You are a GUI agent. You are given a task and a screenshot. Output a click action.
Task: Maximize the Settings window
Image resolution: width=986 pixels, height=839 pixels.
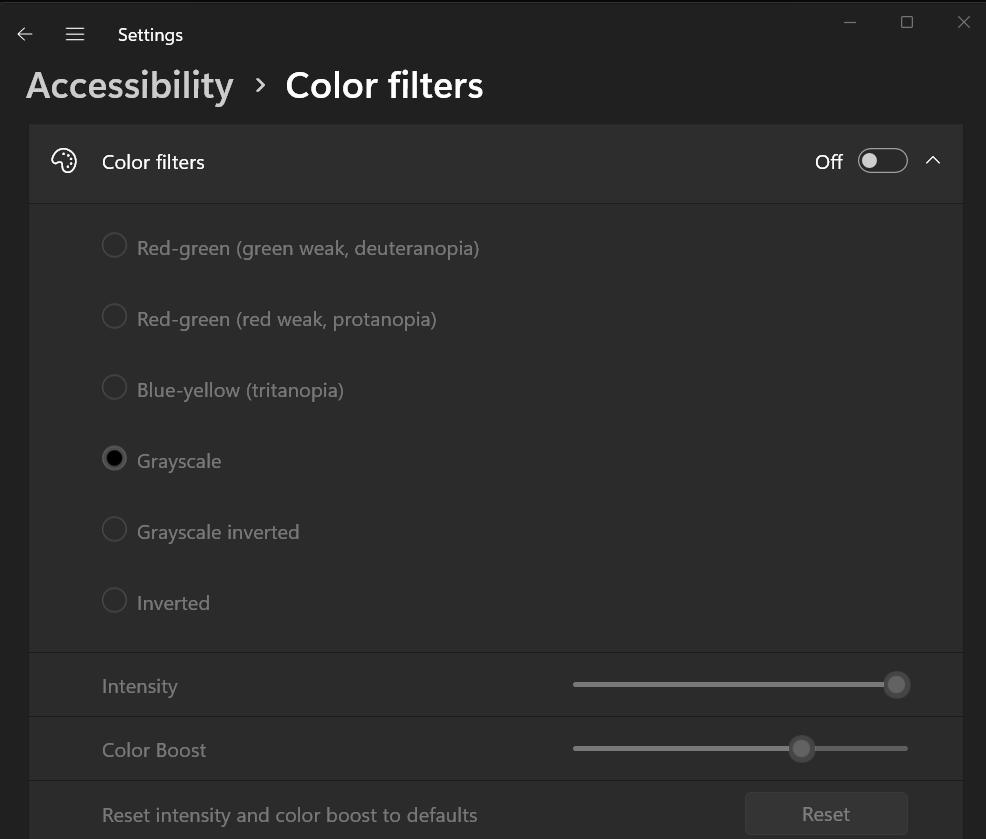pyautogui.click(x=906, y=22)
